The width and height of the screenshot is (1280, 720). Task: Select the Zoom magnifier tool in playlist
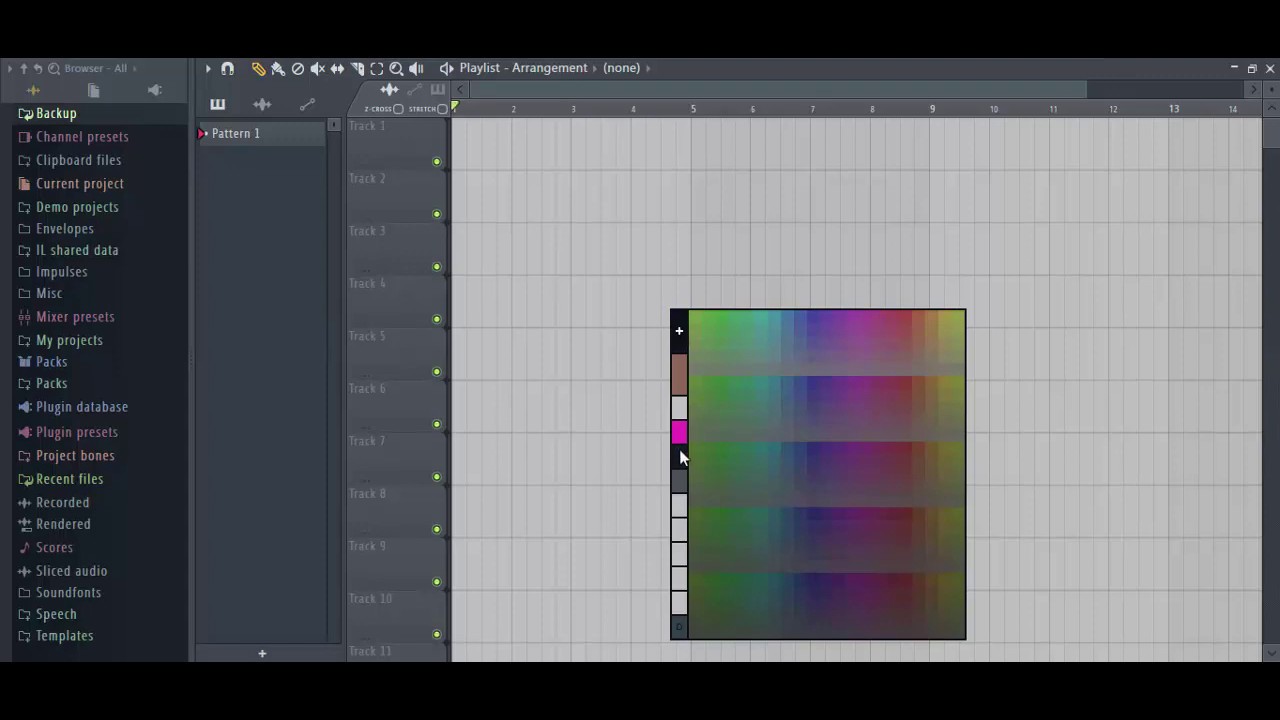[396, 68]
